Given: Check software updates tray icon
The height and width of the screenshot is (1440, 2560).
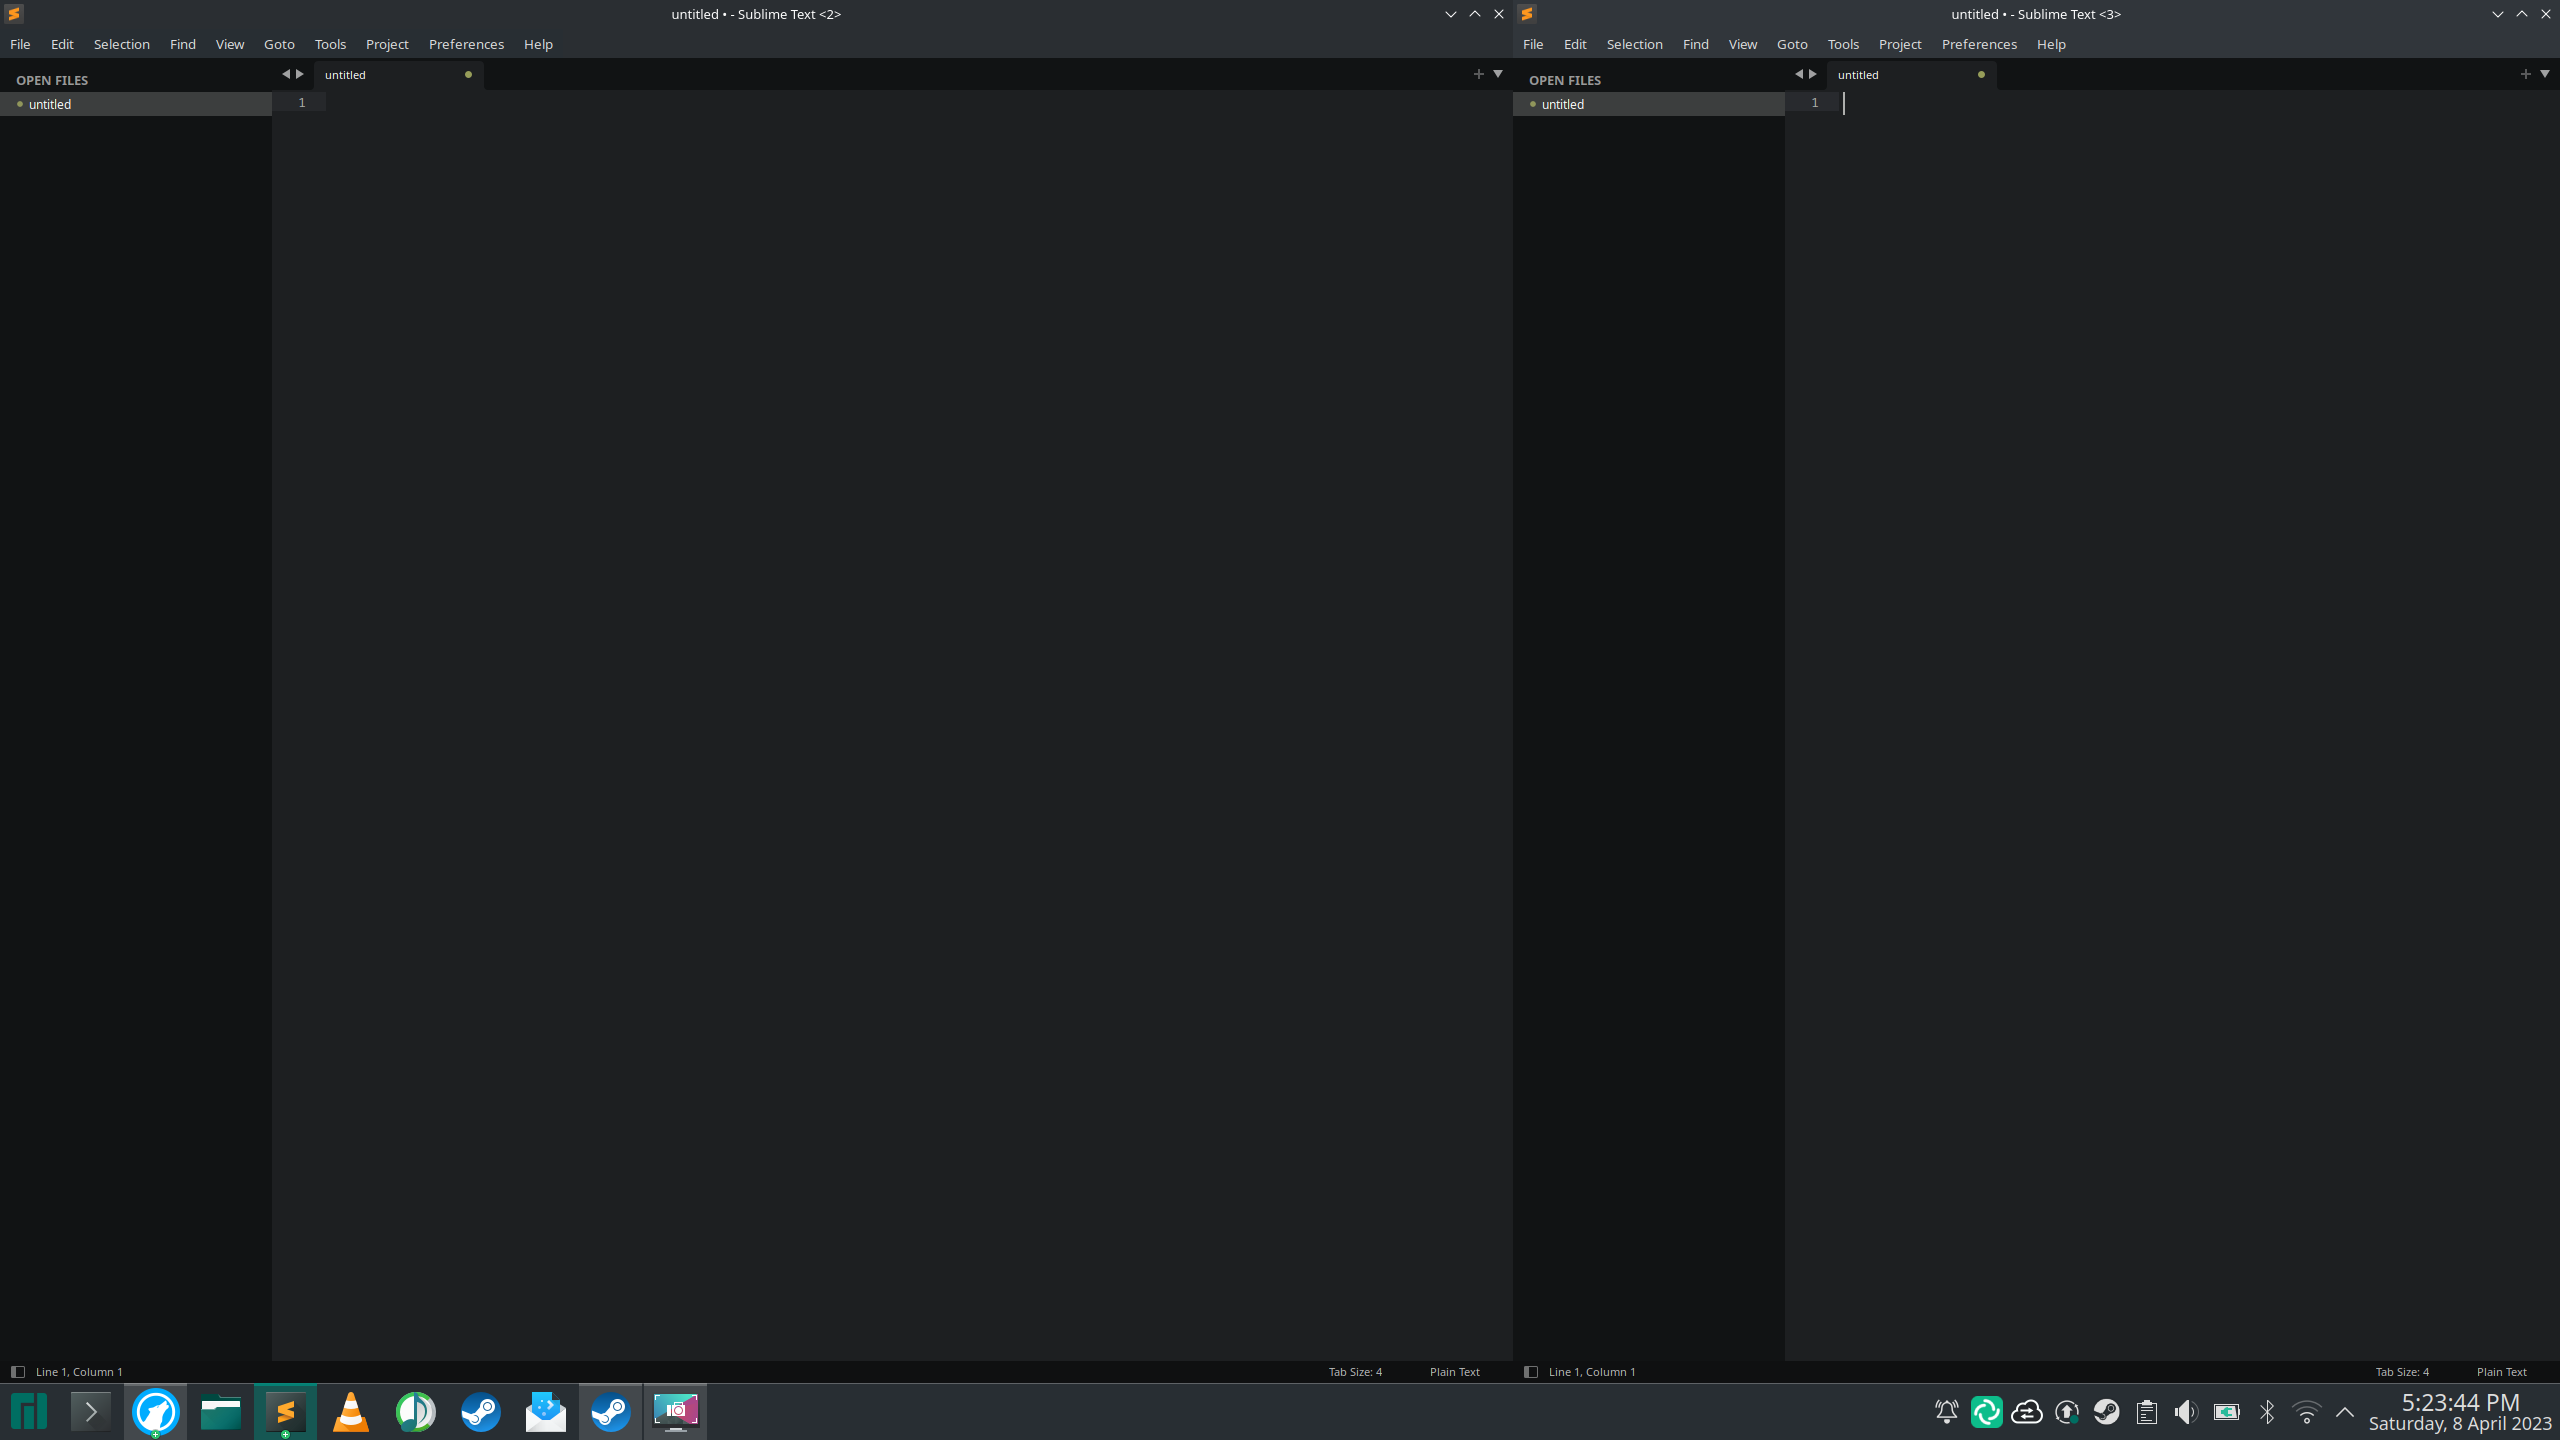Looking at the screenshot, I should coord(2067,1412).
